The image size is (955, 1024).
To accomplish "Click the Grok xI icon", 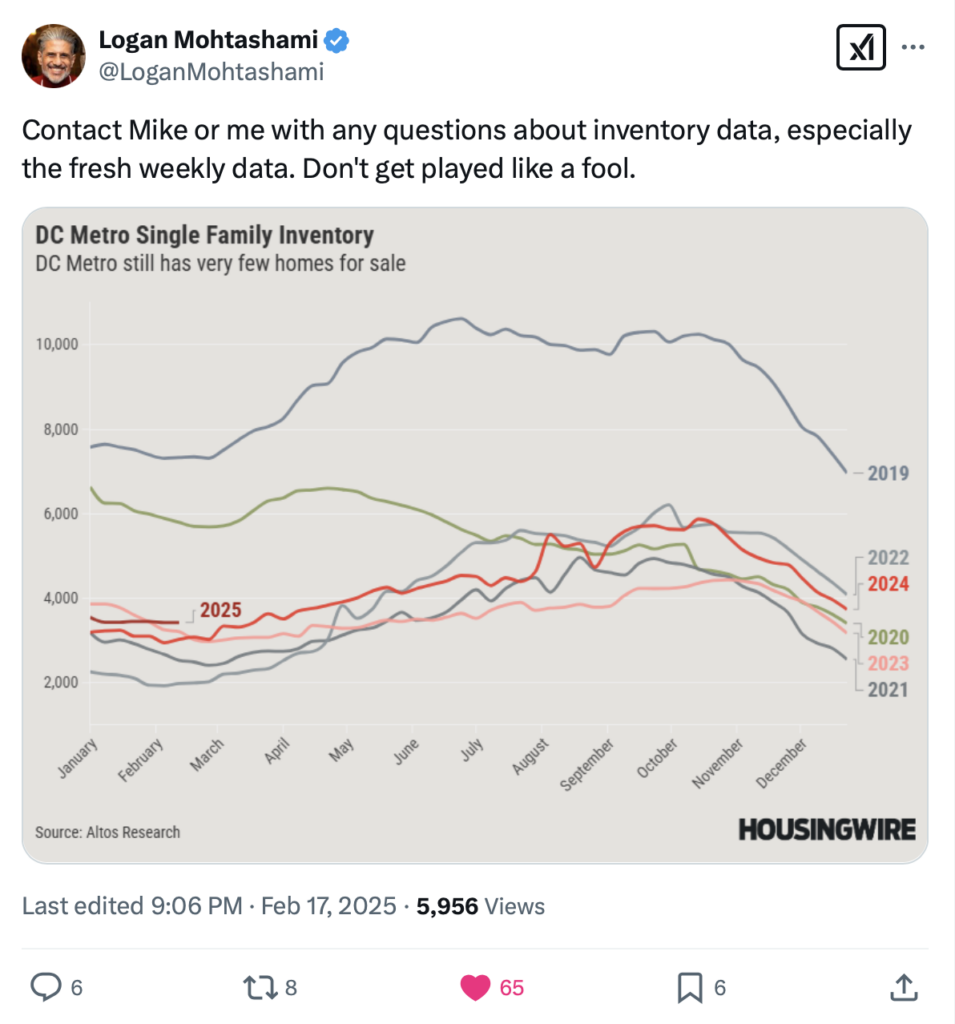I will pyautogui.click(x=861, y=48).
